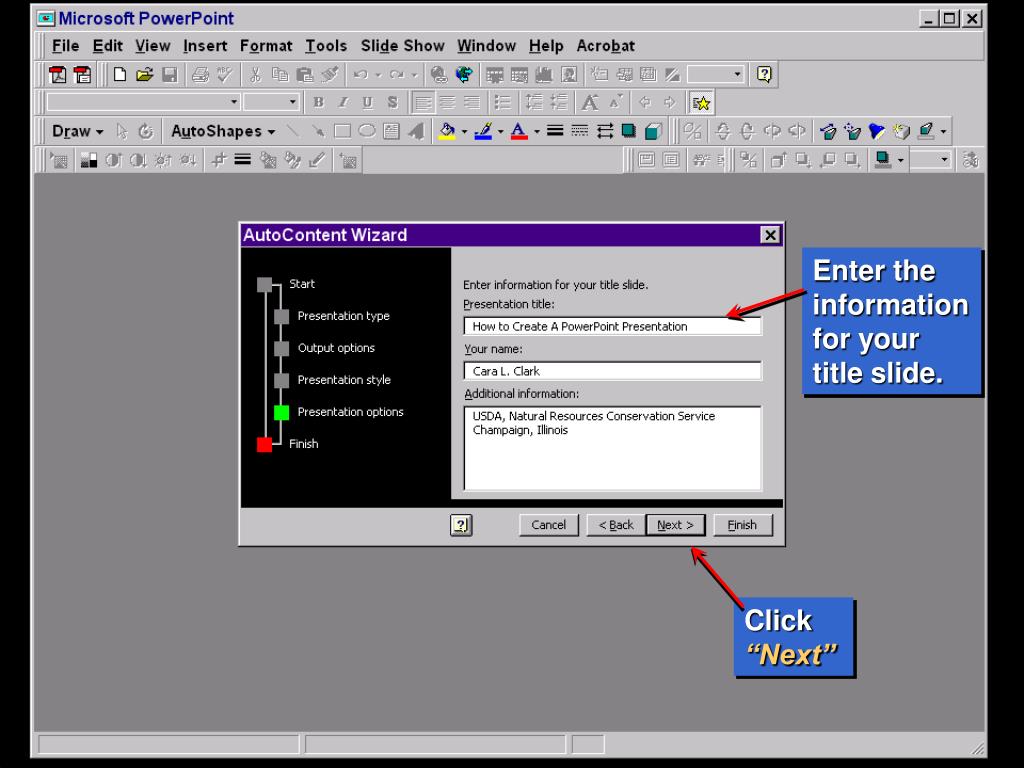Click the Arrow Style icon
Viewport: 1024px width, 768px height.
pyautogui.click(x=605, y=131)
